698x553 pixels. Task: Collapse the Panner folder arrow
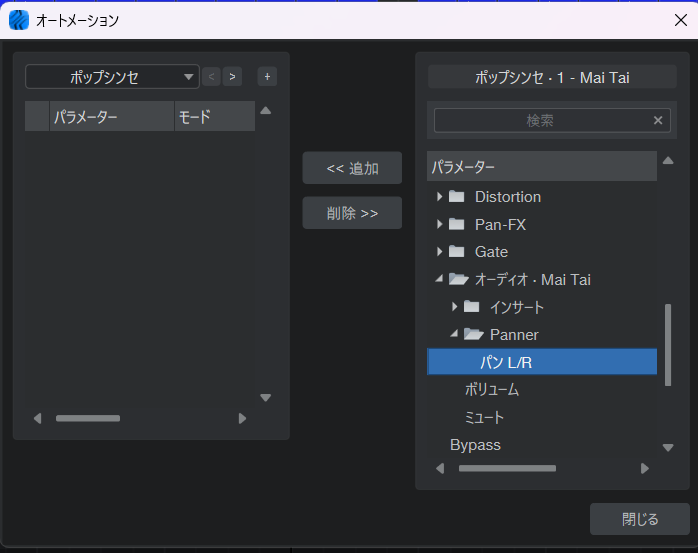tap(454, 333)
